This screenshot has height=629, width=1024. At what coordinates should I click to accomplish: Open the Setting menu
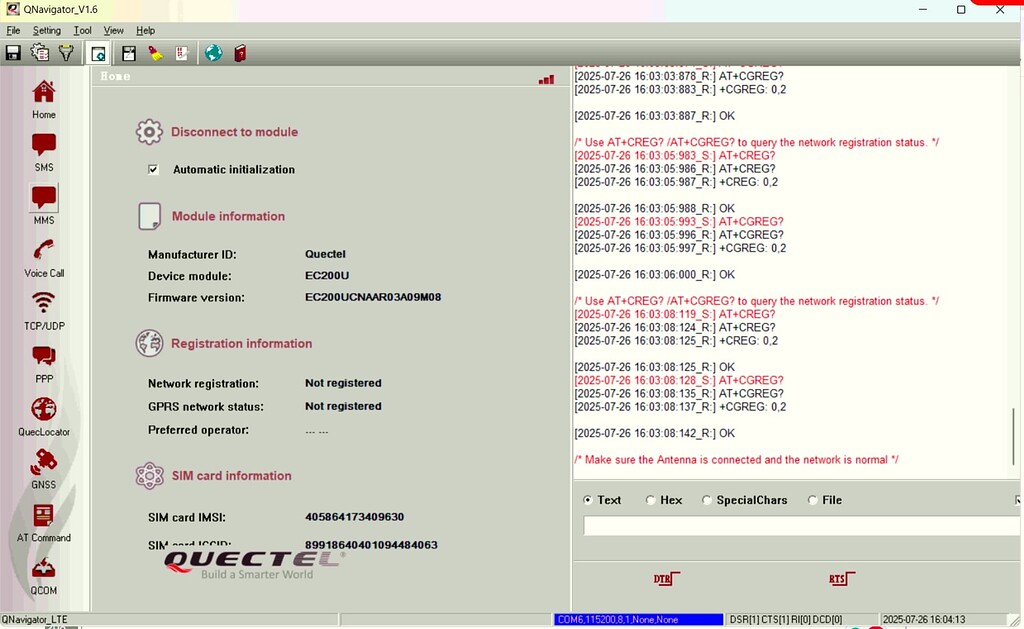click(47, 31)
